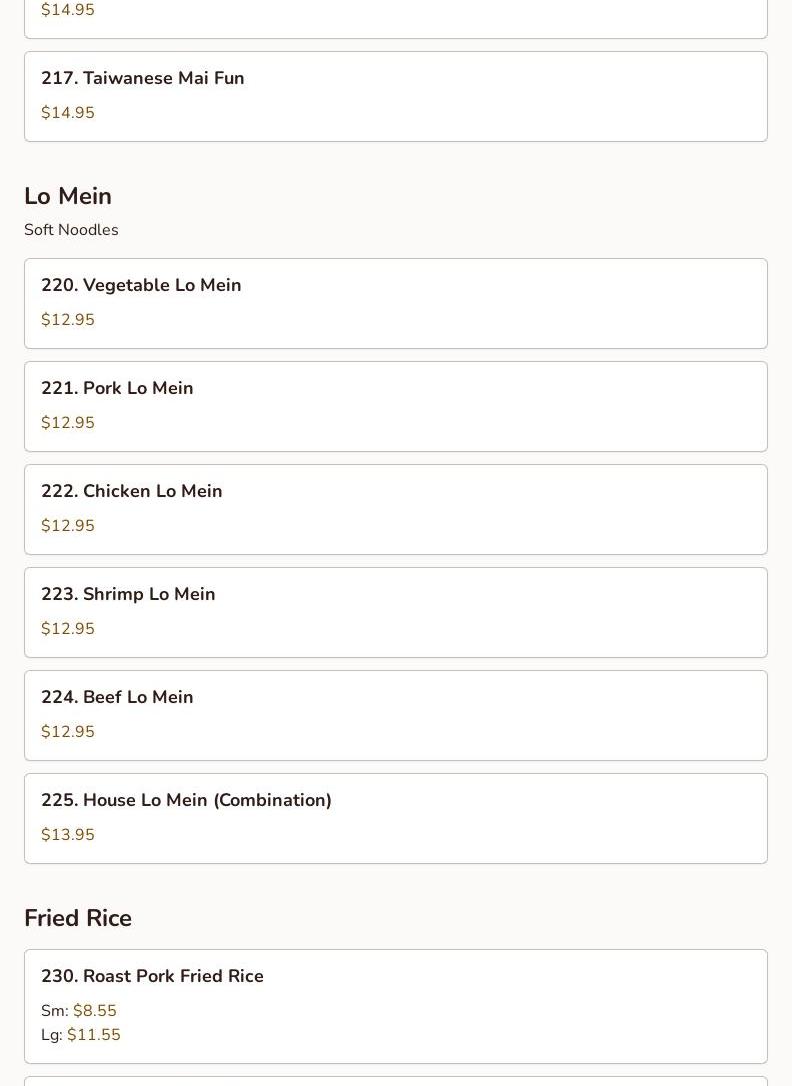Click the Chicken Lo Mein $12.95 price

click(68, 526)
